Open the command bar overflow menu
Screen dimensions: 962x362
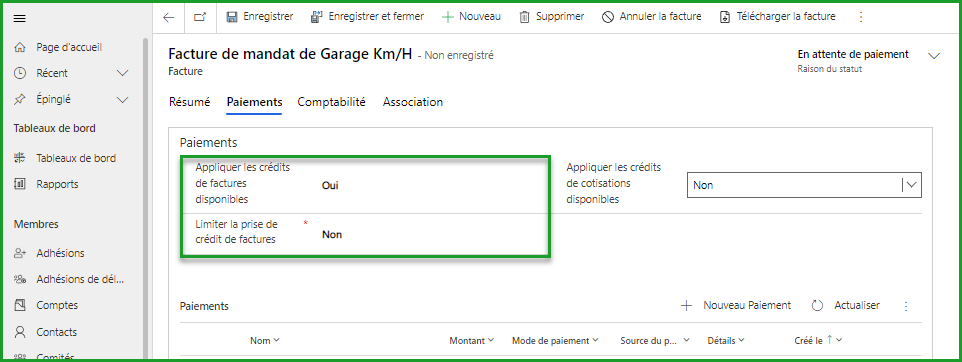[x=861, y=17]
